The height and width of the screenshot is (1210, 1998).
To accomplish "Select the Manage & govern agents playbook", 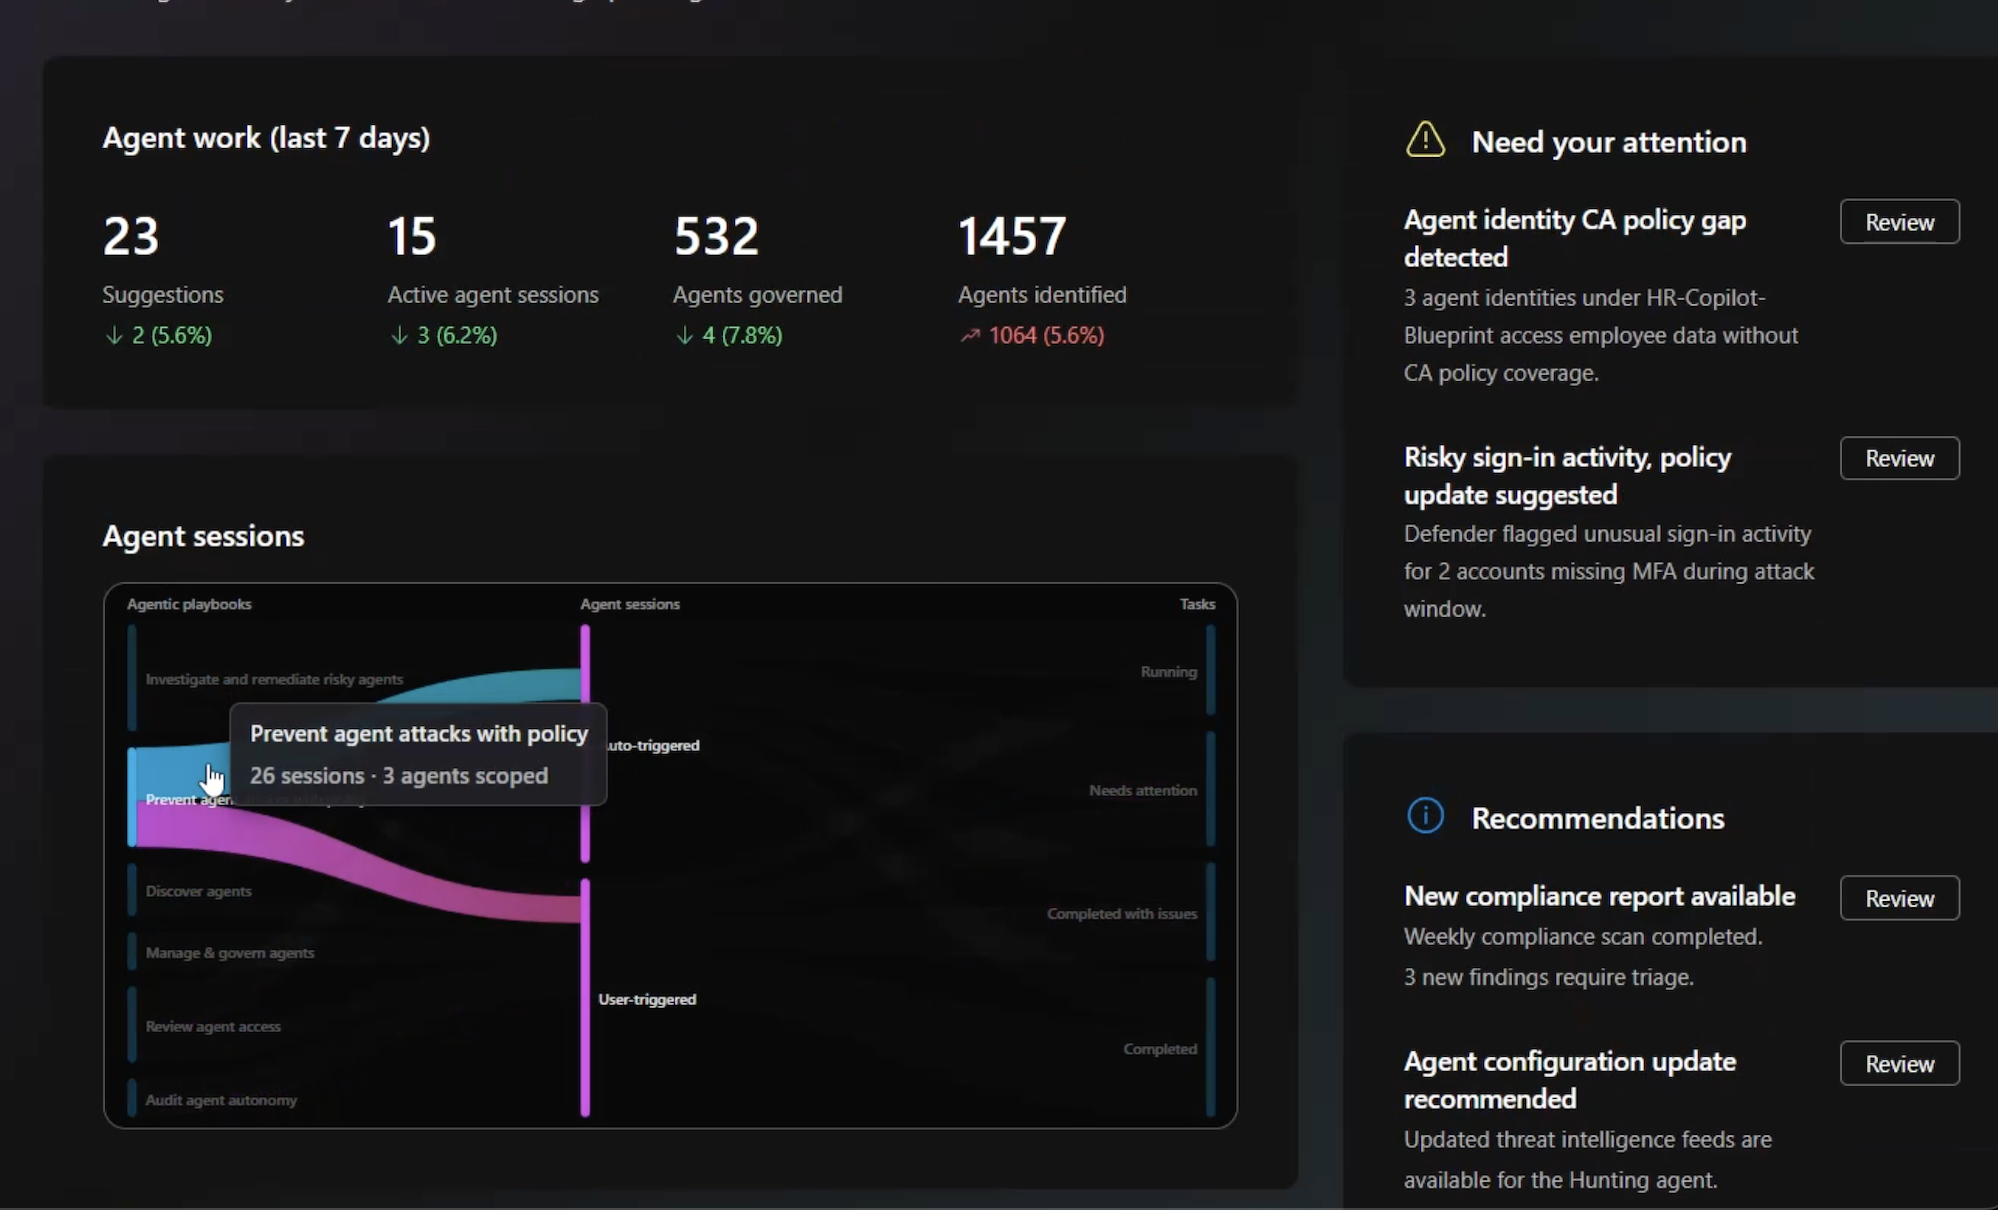I will pyautogui.click(x=230, y=953).
